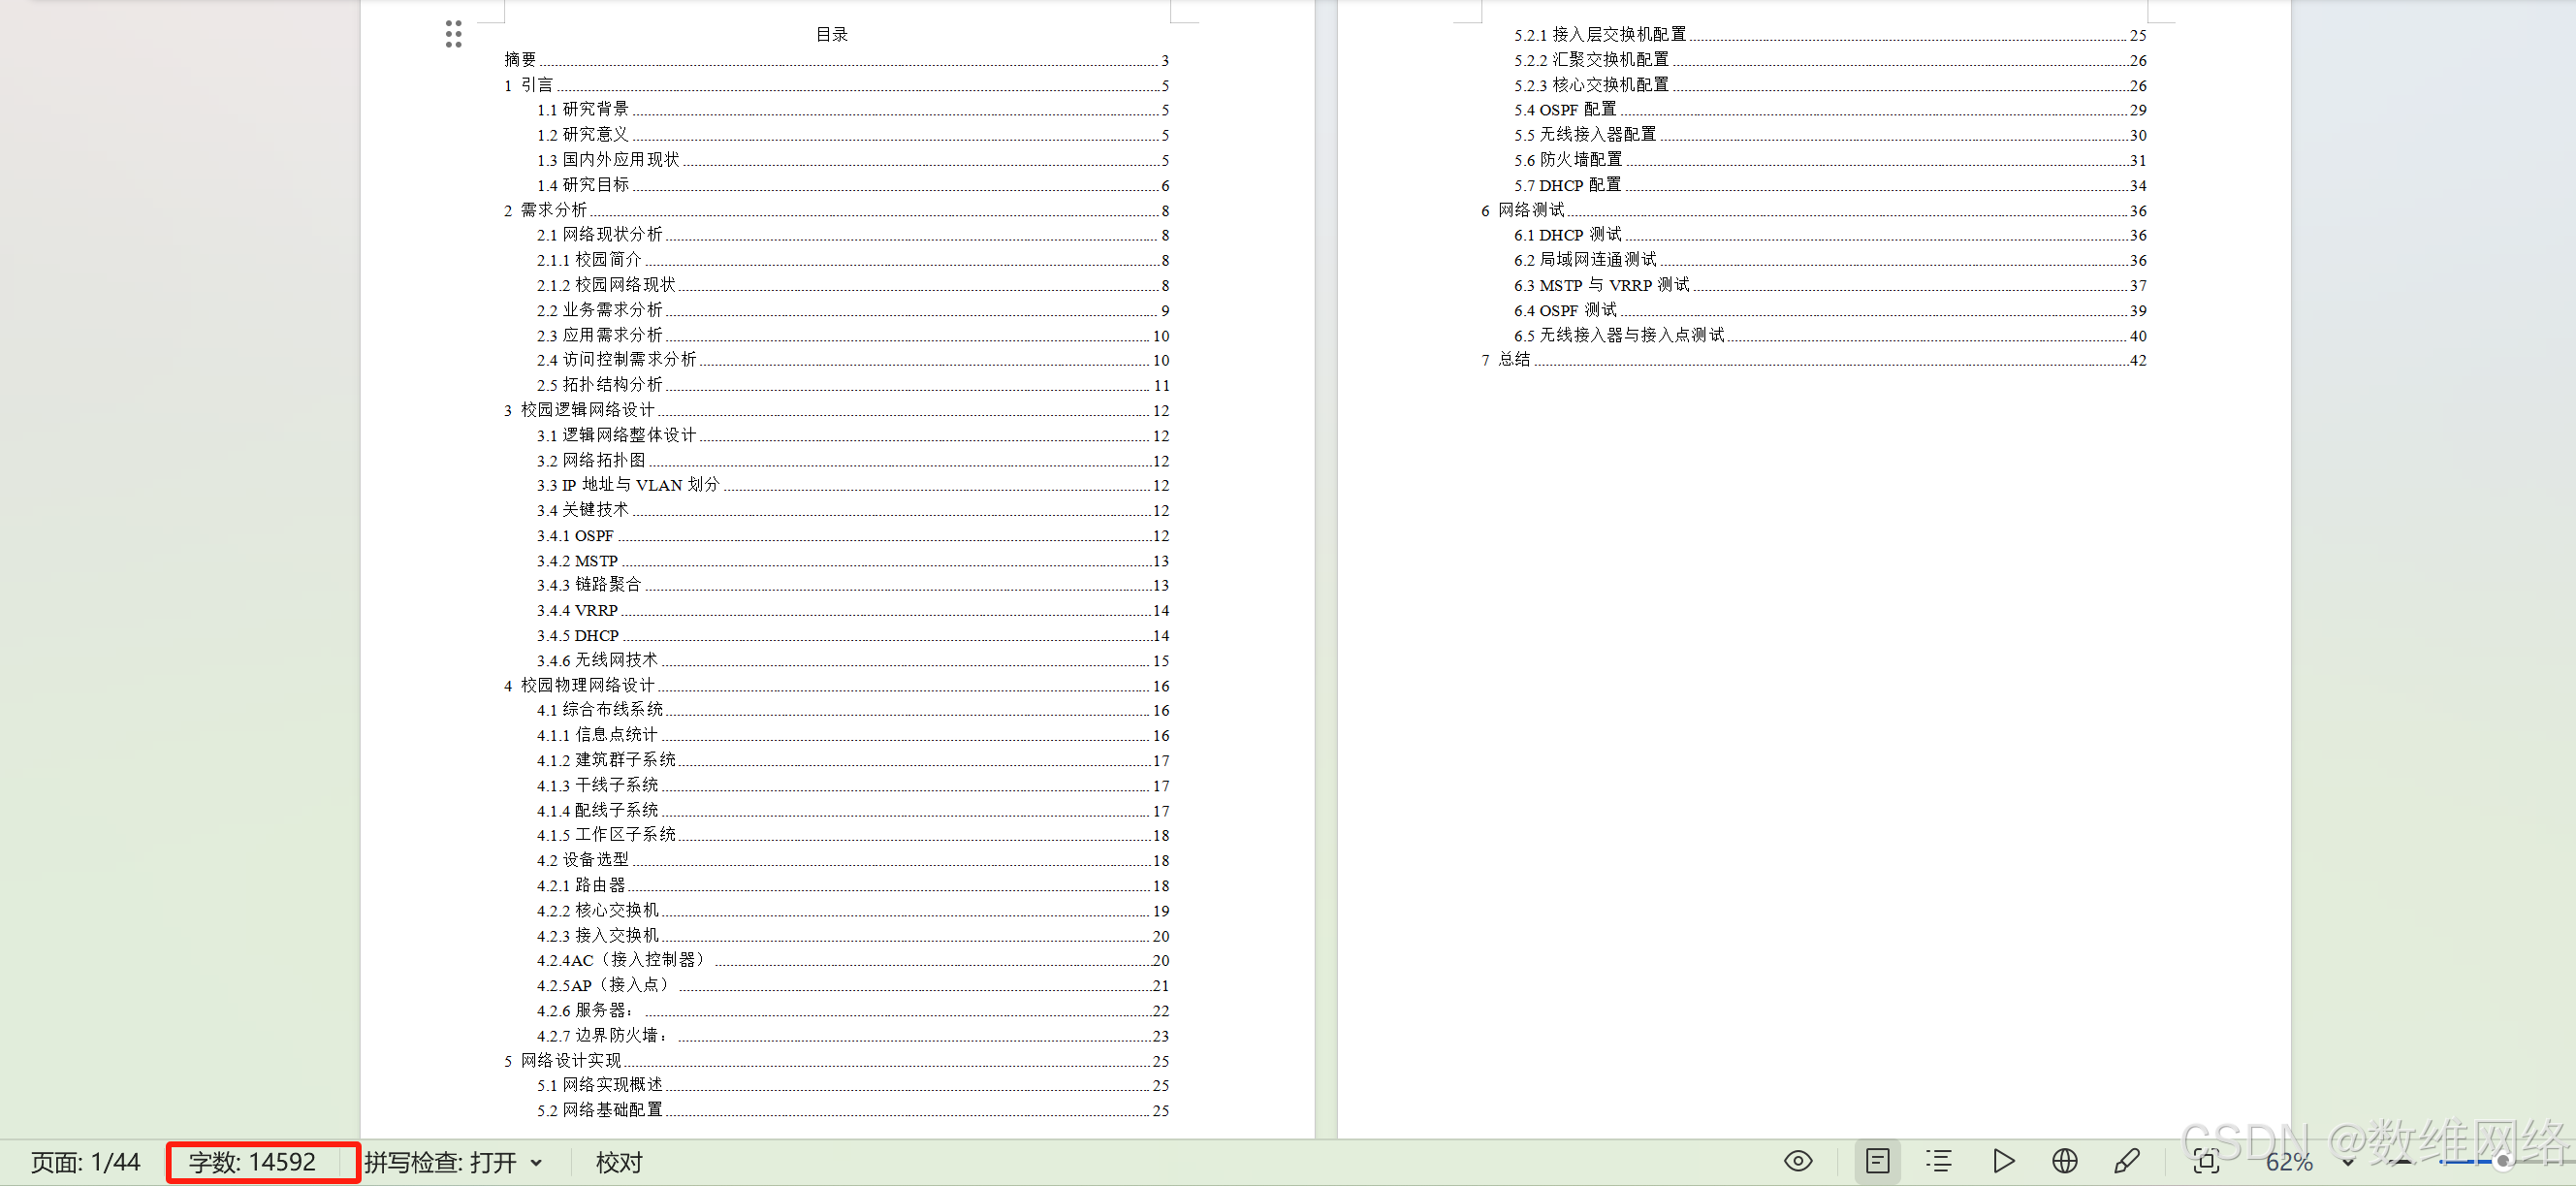The height and width of the screenshot is (1186, 2576).
Task: Toggle eye protection mode icon
Action: click(1797, 1161)
